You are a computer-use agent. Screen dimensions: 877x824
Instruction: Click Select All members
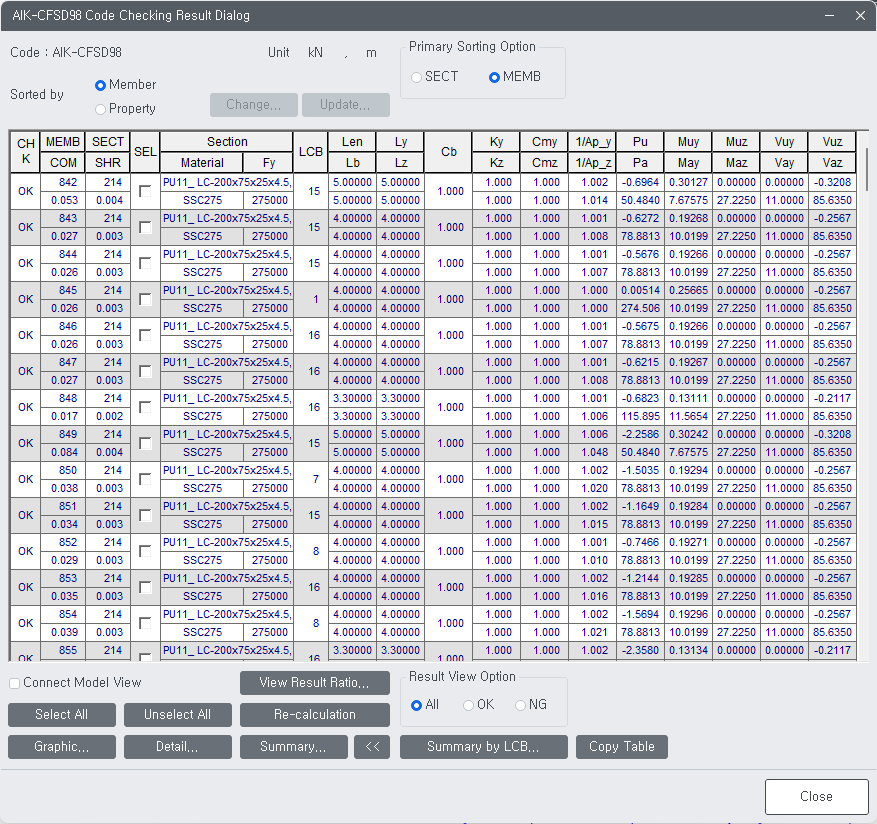pos(61,714)
